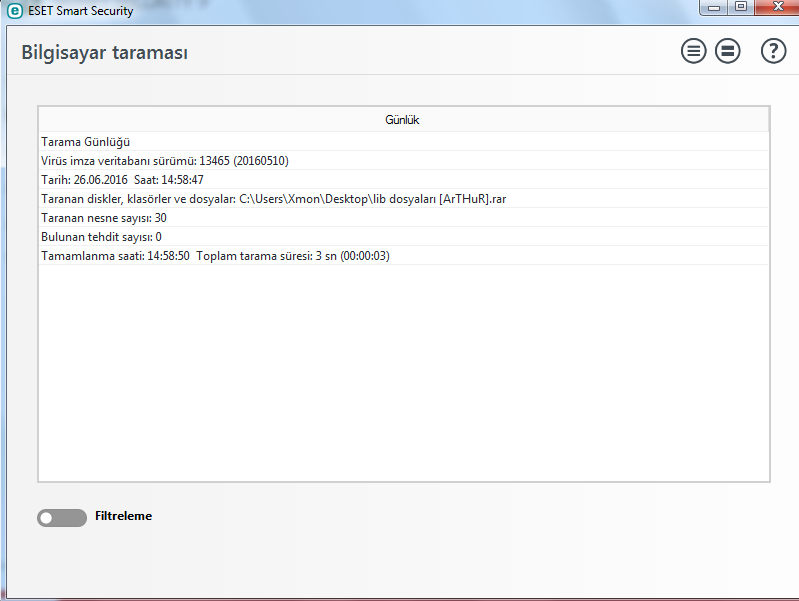Click the Günlük column header
Screen dimensions: 799x601
coord(402,120)
